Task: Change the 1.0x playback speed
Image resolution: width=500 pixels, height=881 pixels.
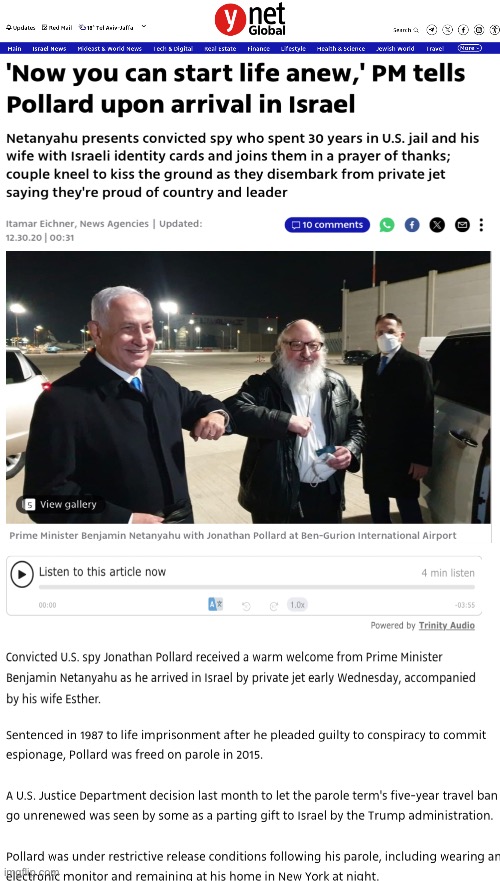Action: [x=297, y=605]
